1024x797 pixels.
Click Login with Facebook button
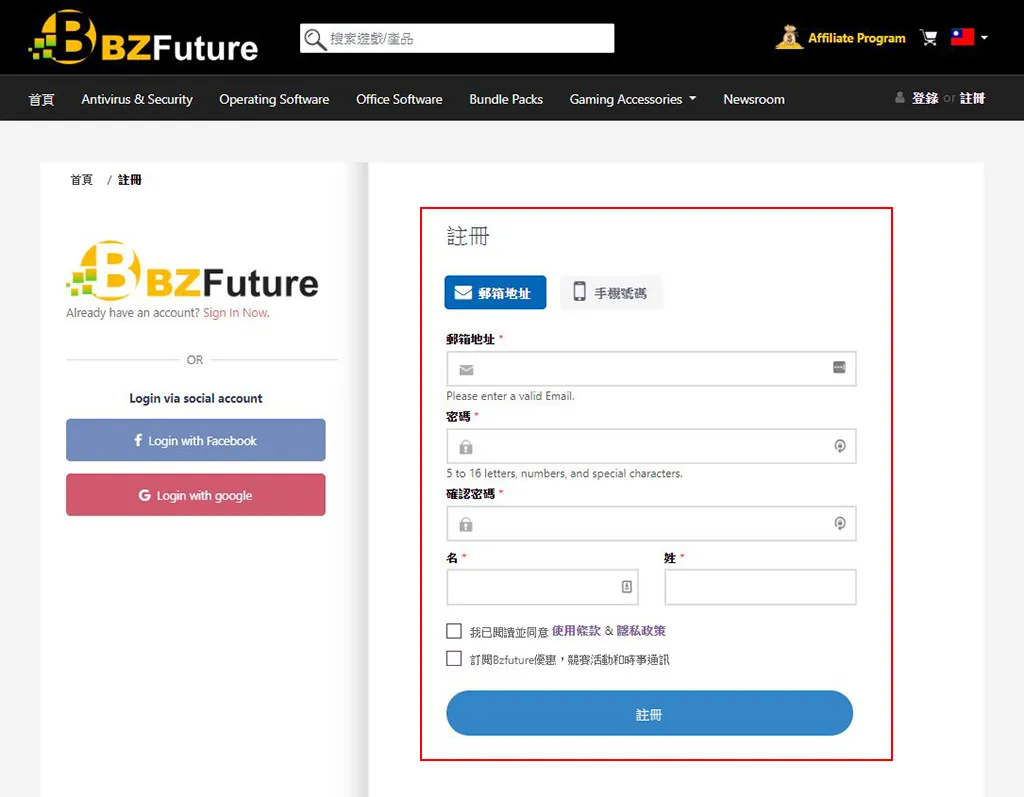(x=195, y=441)
